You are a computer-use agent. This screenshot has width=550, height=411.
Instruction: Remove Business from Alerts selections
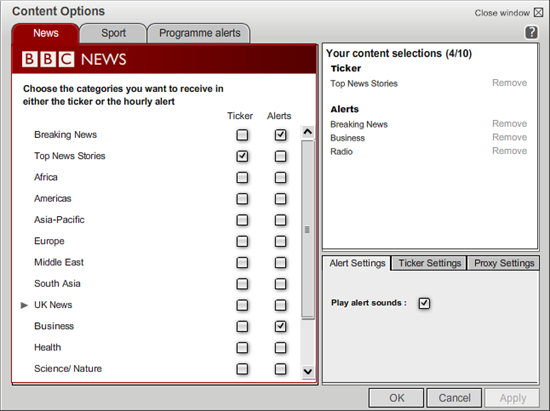509,137
